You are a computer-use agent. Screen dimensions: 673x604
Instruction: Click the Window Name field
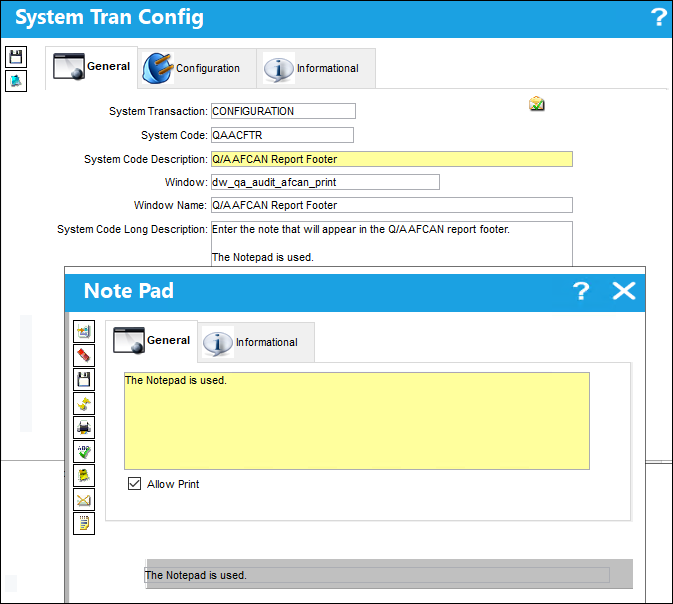click(x=392, y=205)
